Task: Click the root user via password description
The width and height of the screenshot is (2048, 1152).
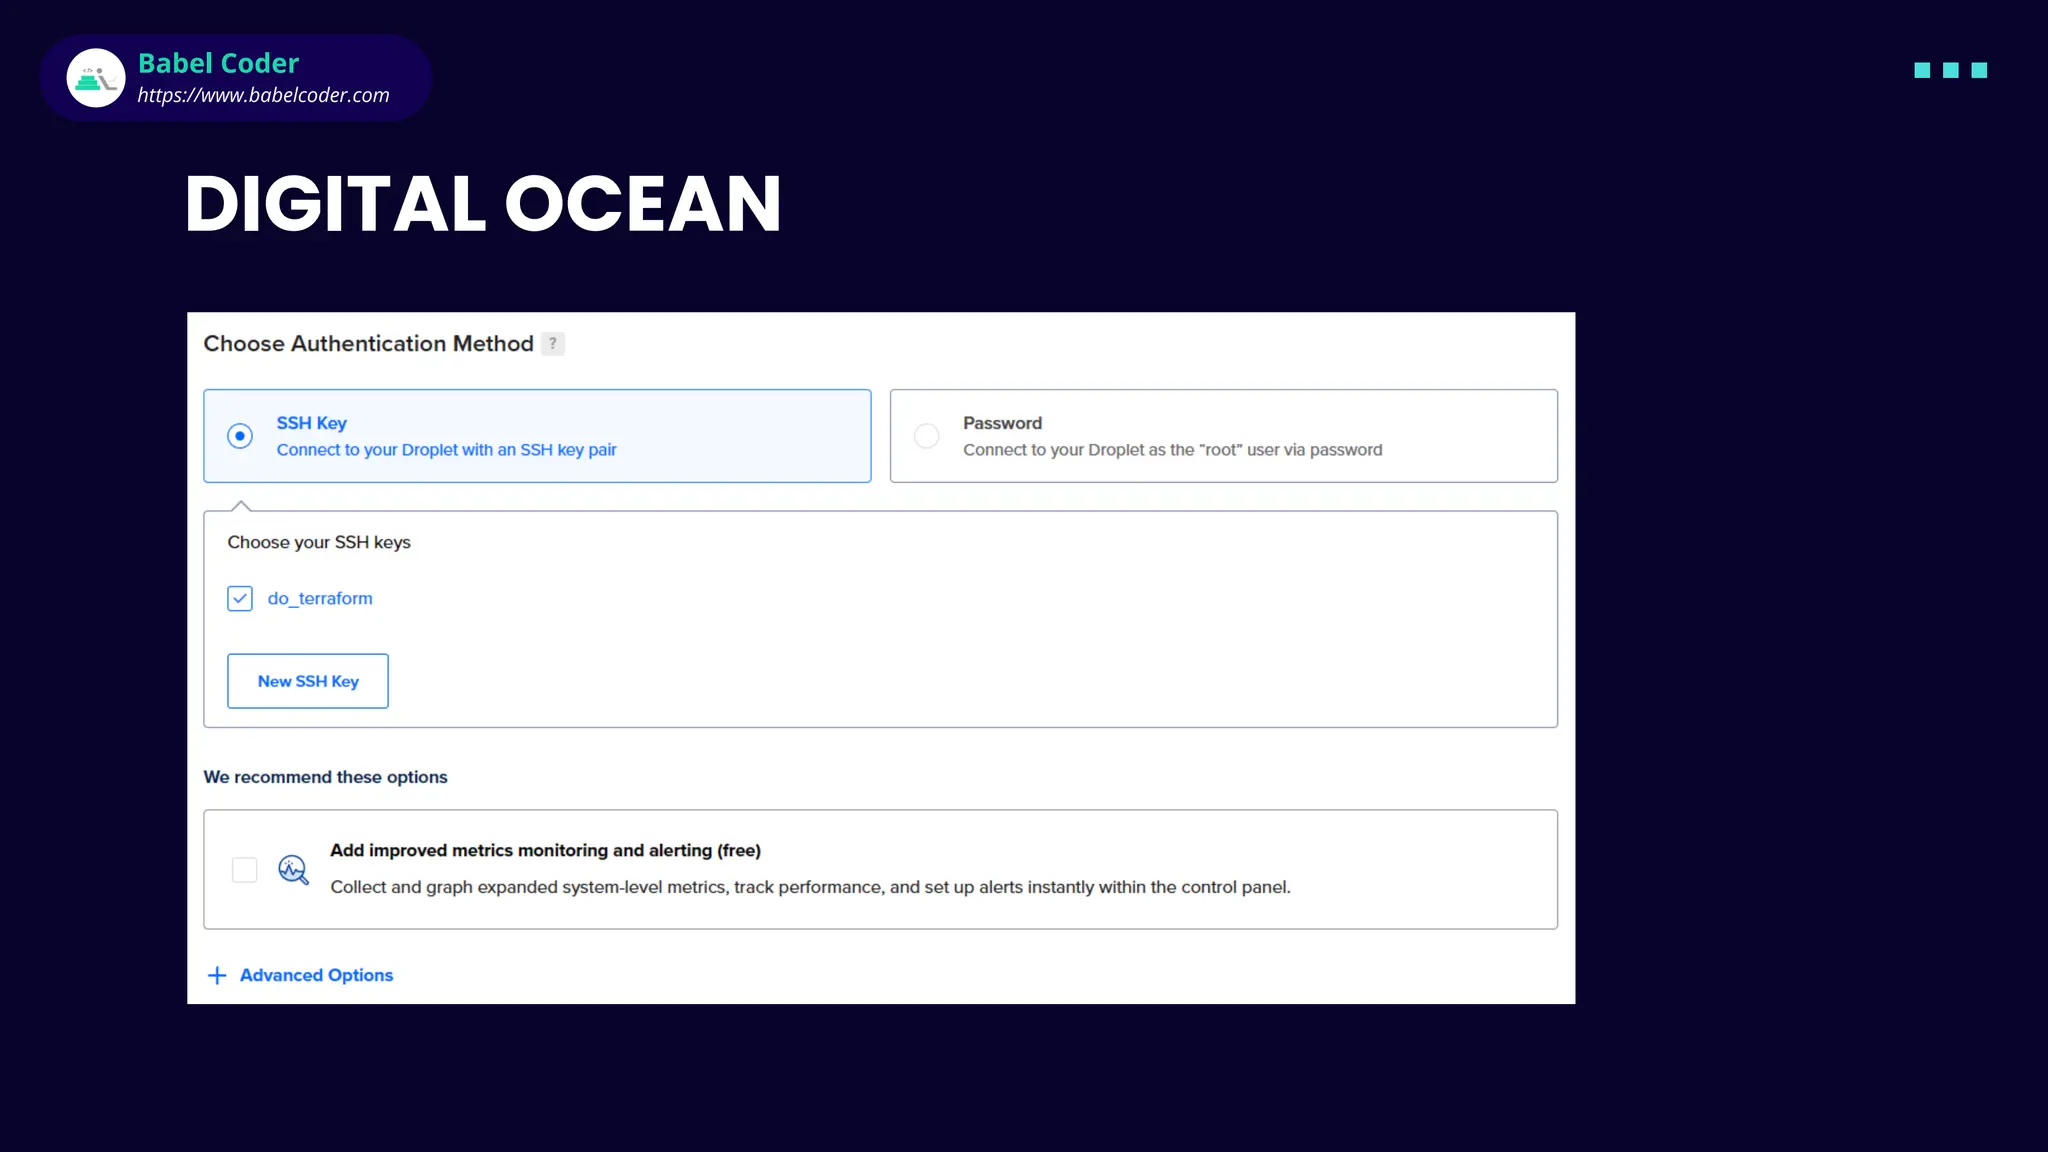Action: coord(1172,450)
